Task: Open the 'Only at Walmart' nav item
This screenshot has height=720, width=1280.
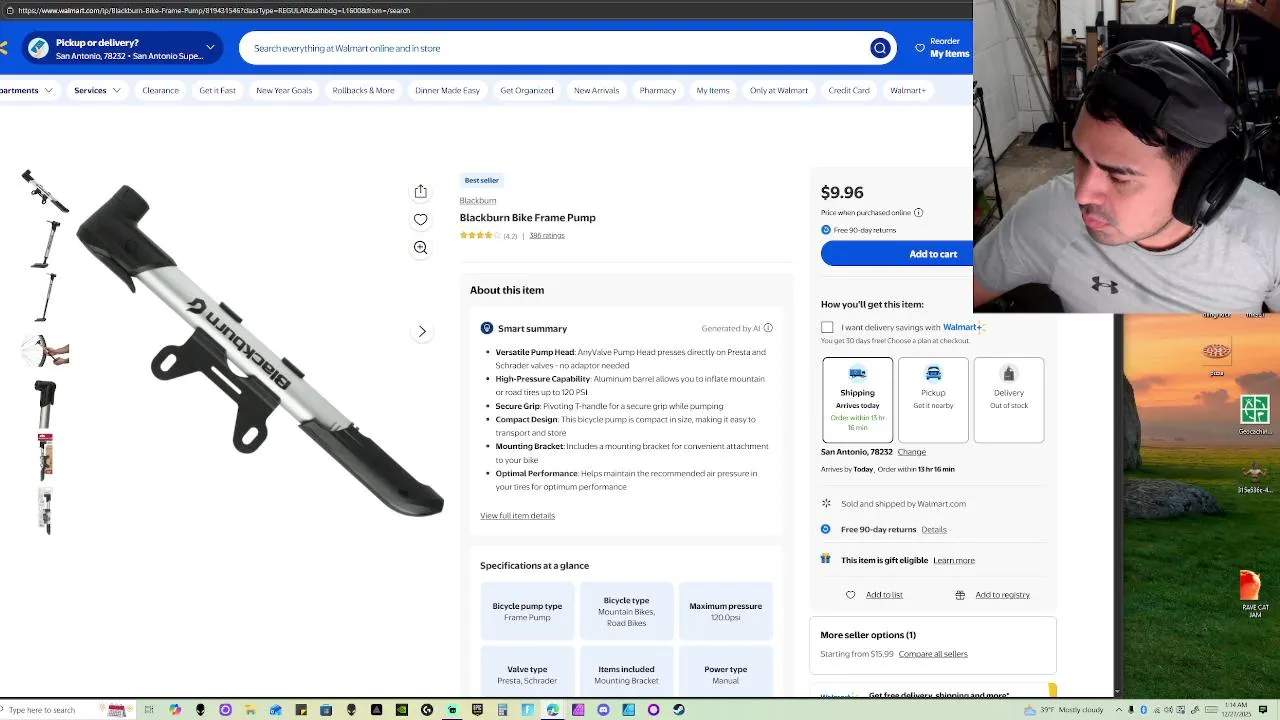Action: pyautogui.click(x=779, y=90)
